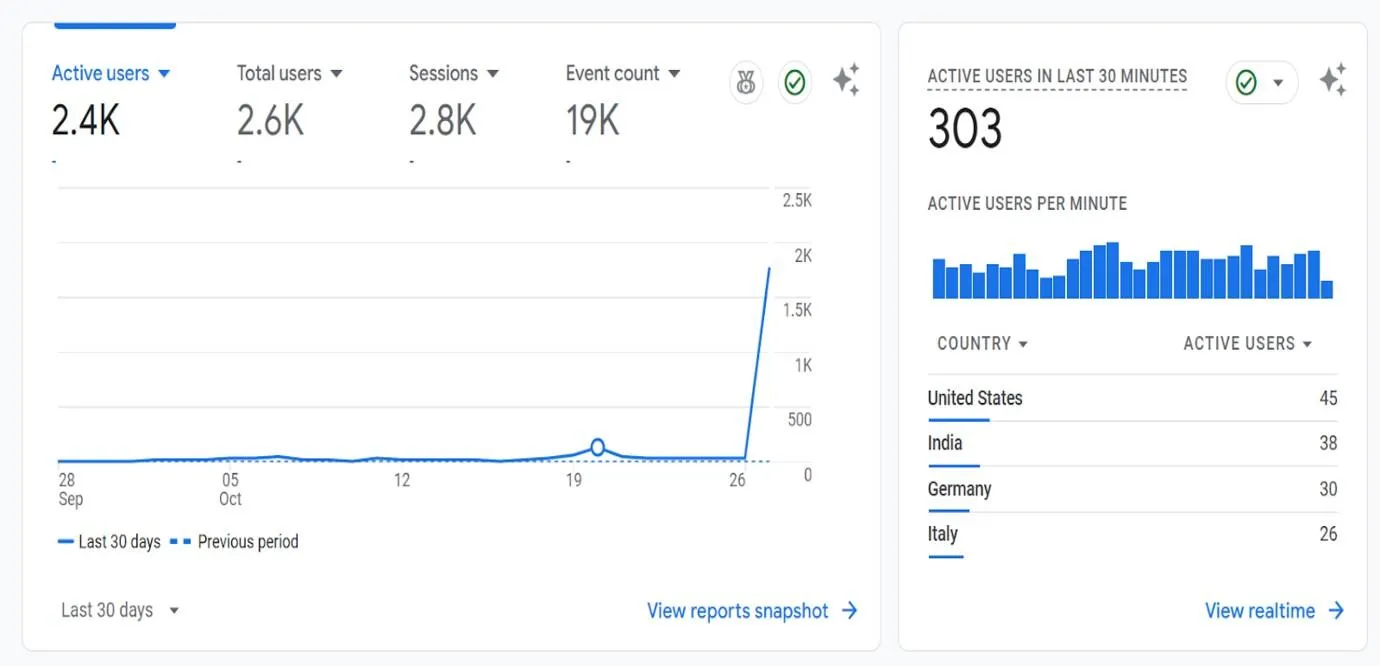The width and height of the screenshot is (1380, 666).
Task: Change the Last 30 days date range
Action: (120, 610)
